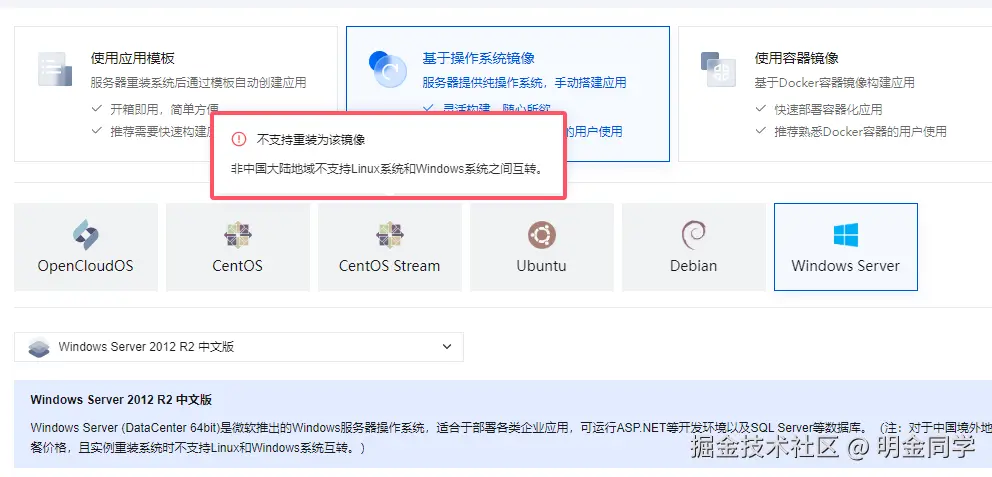Click the 使用容器镜像 card icon
The width and height of the screenshot is (992, 477).
point(719,69)
